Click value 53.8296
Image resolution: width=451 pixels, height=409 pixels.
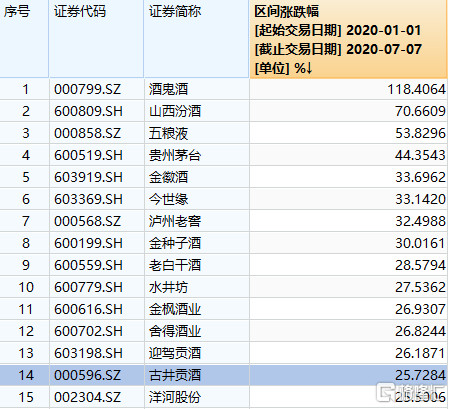[x=420, y=133]
